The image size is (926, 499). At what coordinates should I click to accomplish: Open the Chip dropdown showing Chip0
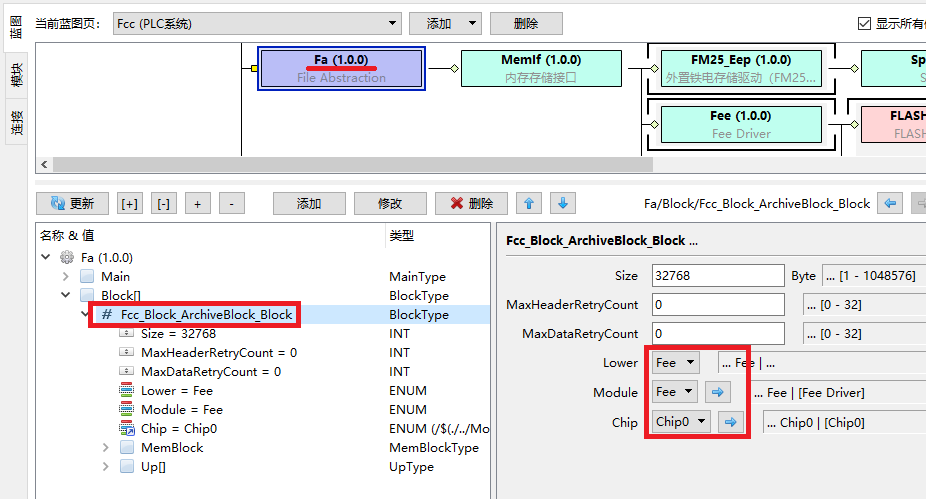[x=682, y=422]
